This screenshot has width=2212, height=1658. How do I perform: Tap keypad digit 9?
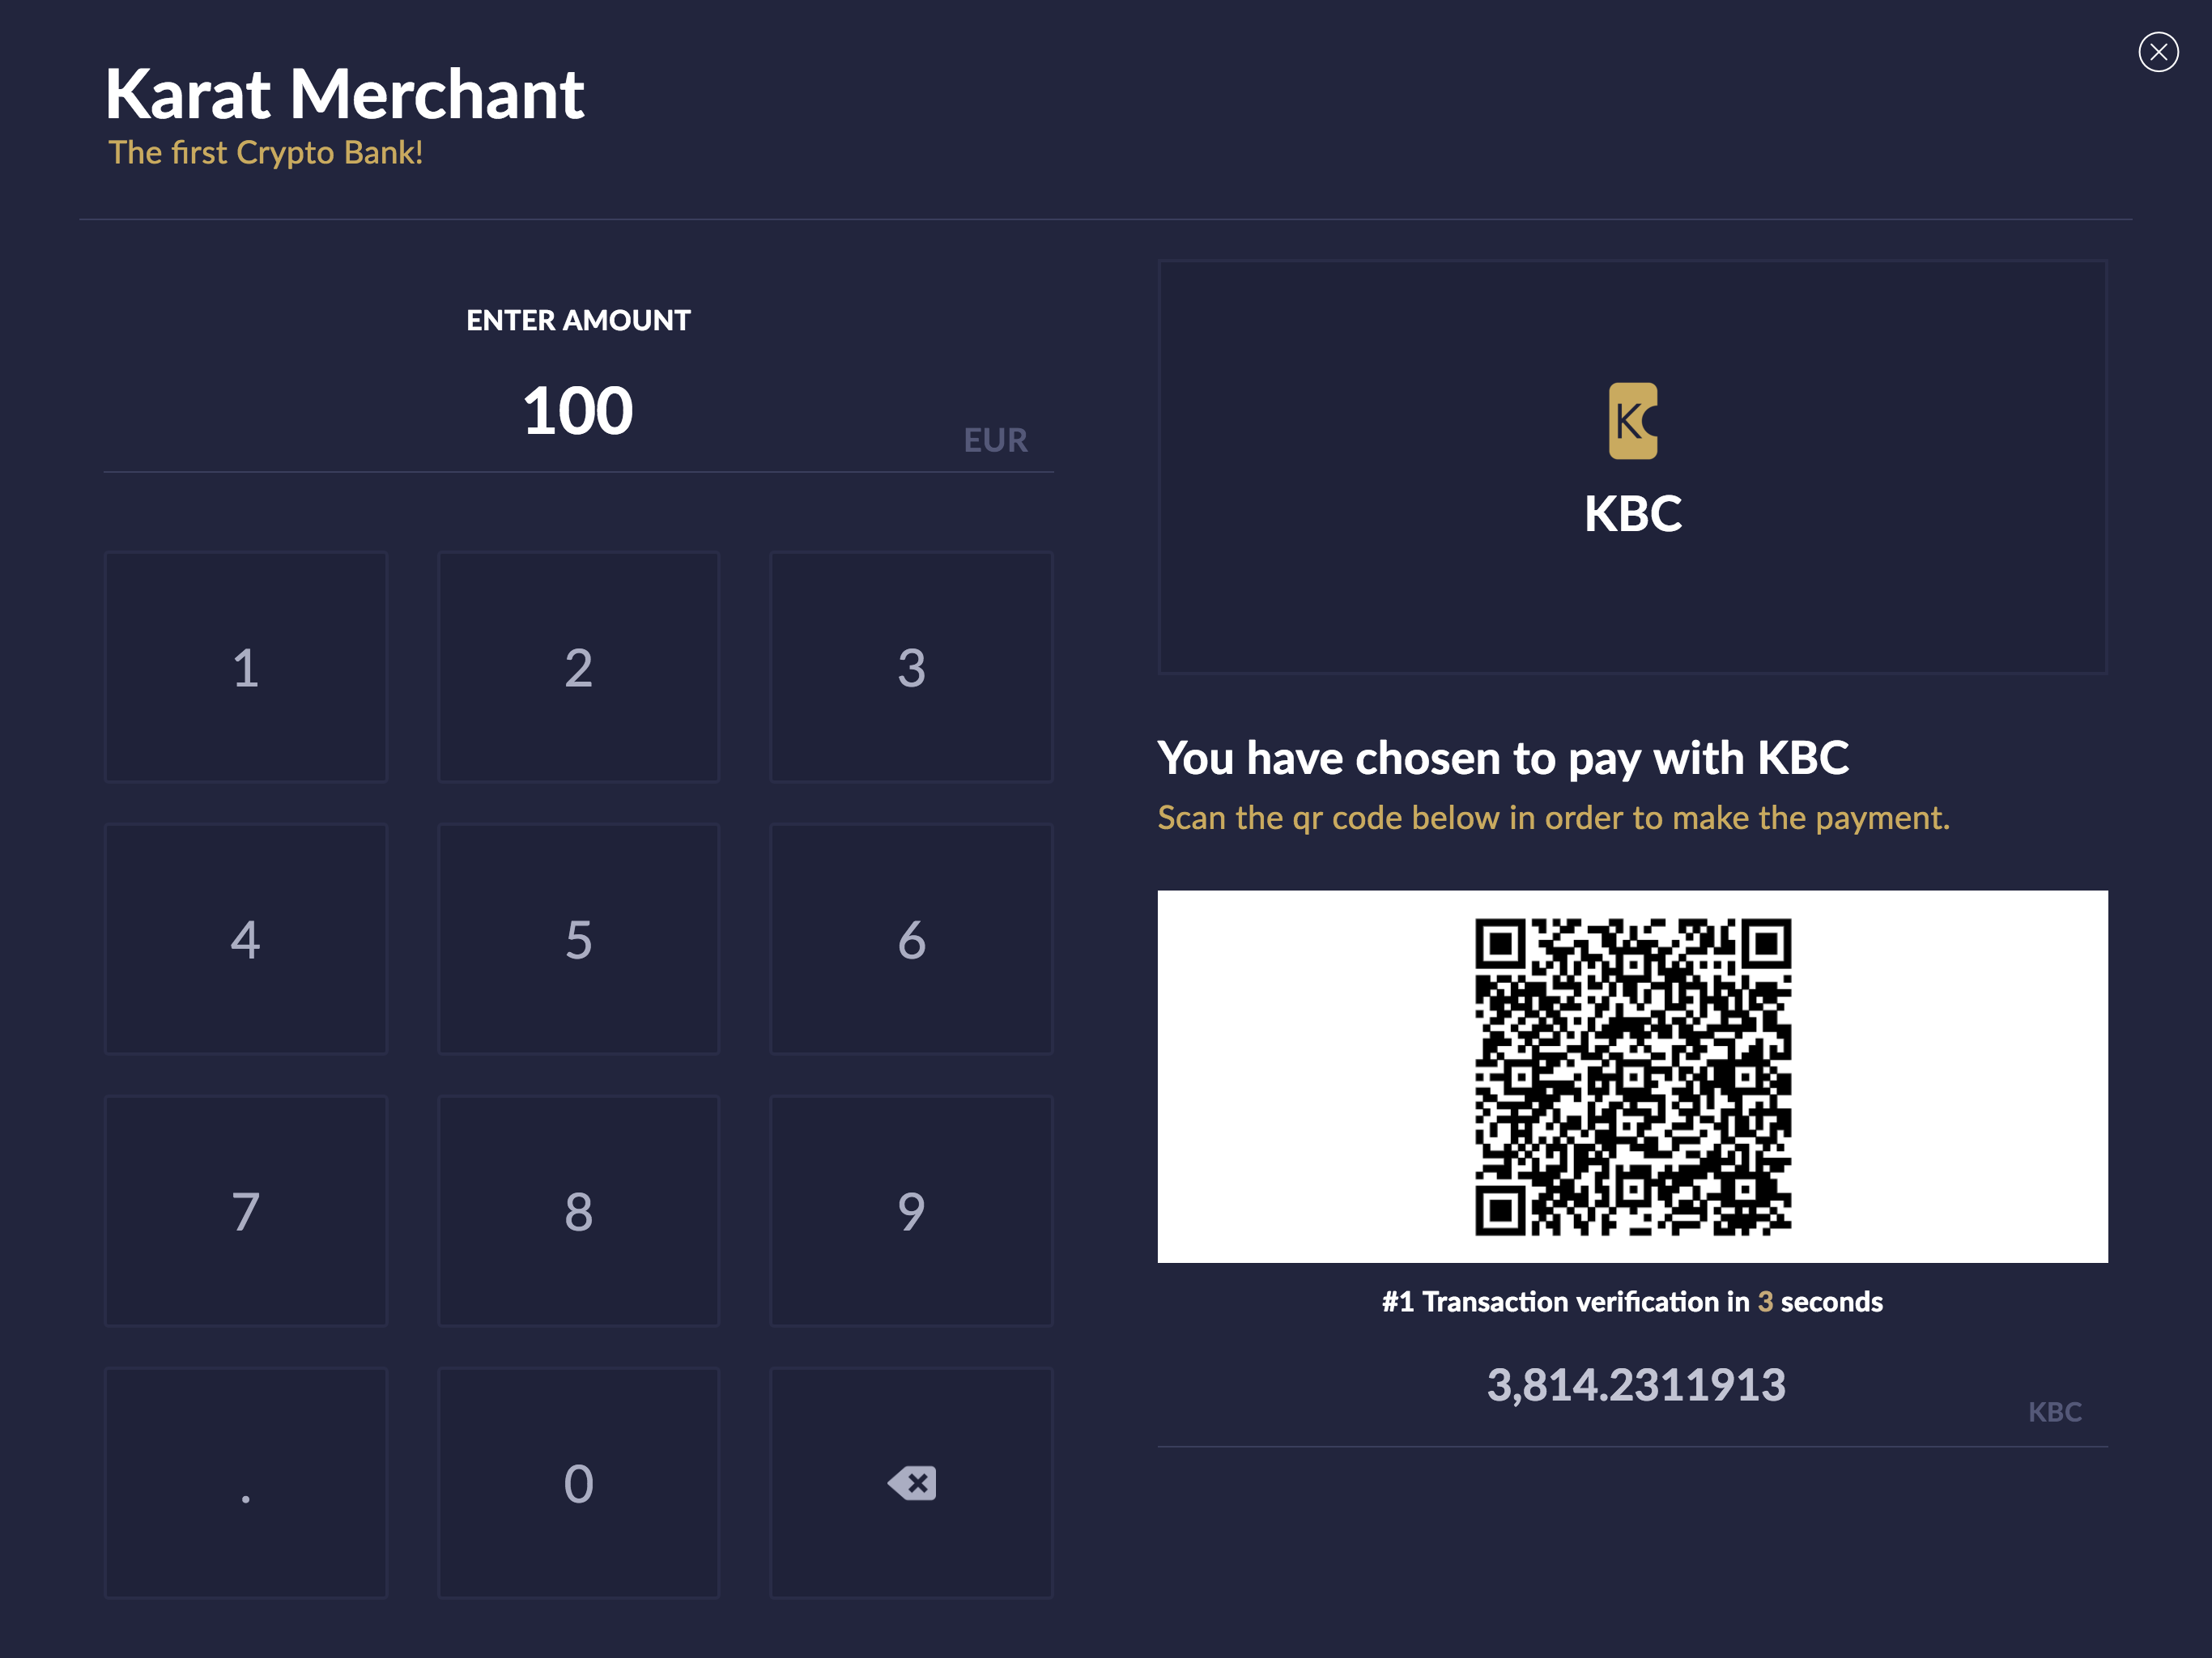911,1211
